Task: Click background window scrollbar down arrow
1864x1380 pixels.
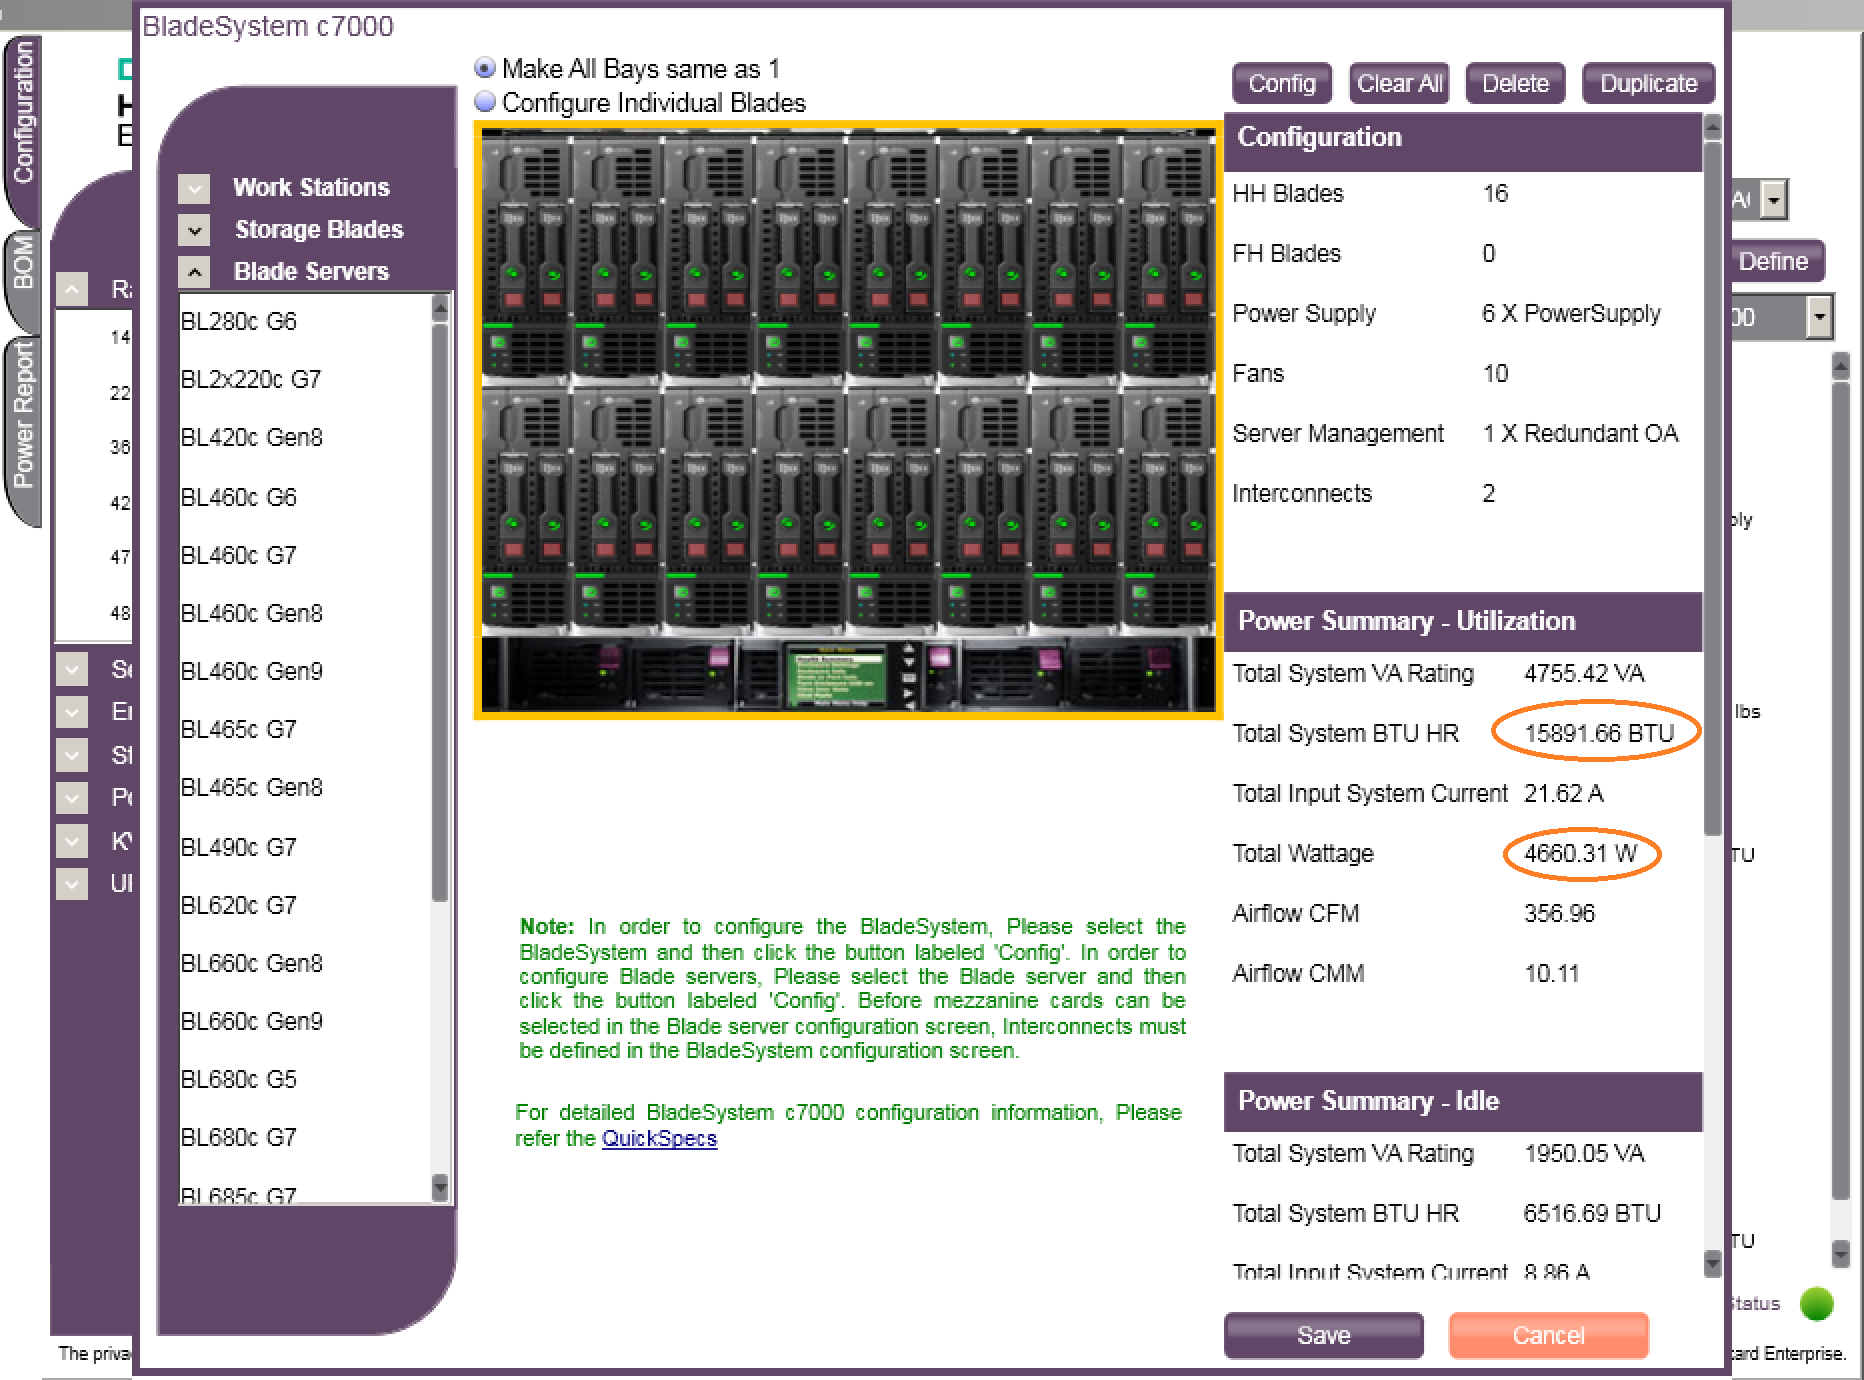Action: pyautogui.click(x=1840, y=1254)
